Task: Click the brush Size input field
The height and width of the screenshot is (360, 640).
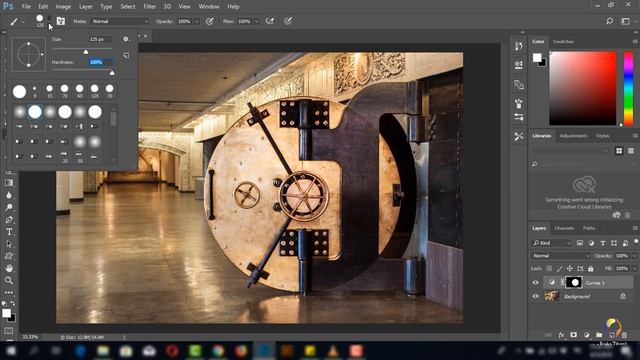Action: 101,39
